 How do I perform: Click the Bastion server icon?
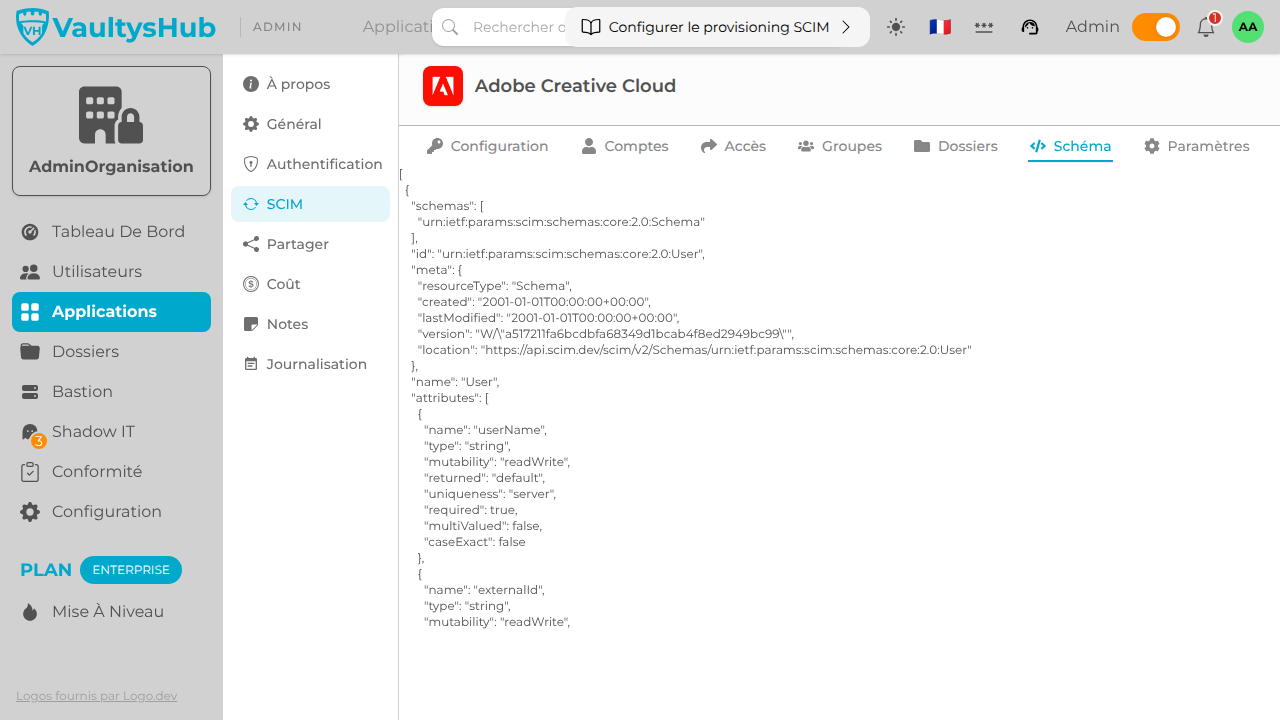[30, 392]
